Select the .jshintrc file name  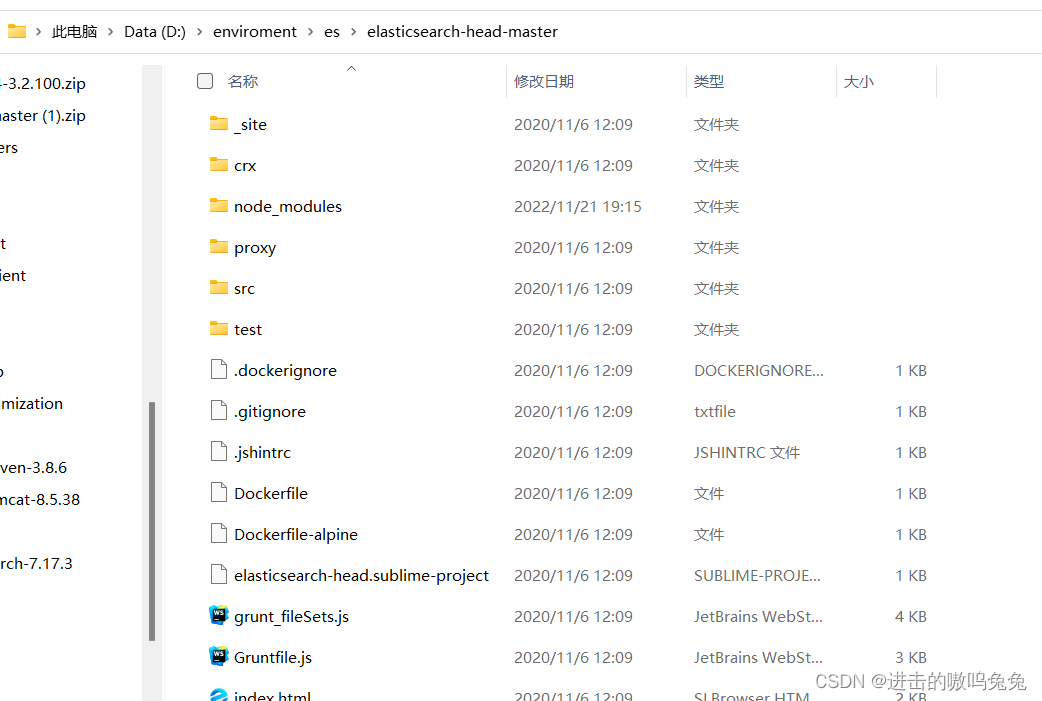coord(262,452)
